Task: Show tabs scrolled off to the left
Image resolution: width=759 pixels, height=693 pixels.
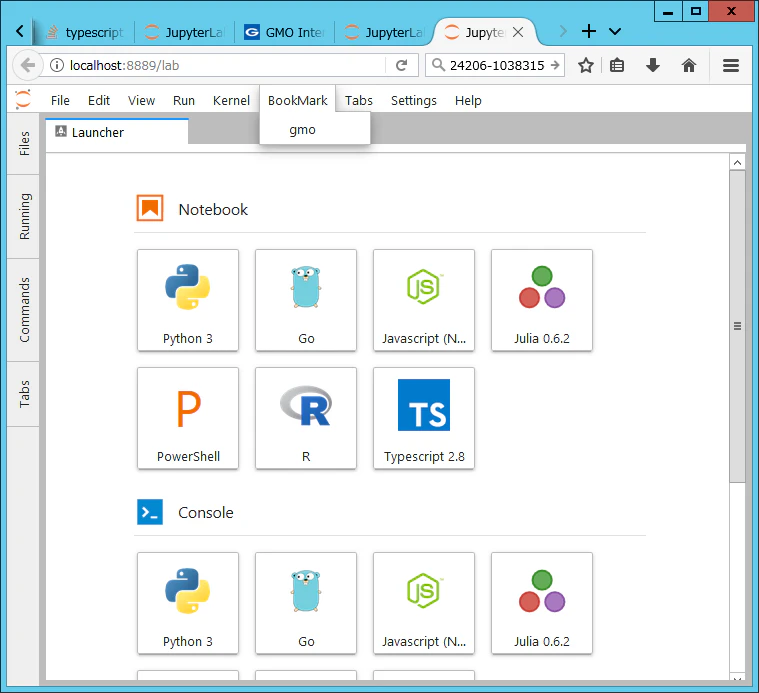Action: pyautogui.click(x=20, y=31)
